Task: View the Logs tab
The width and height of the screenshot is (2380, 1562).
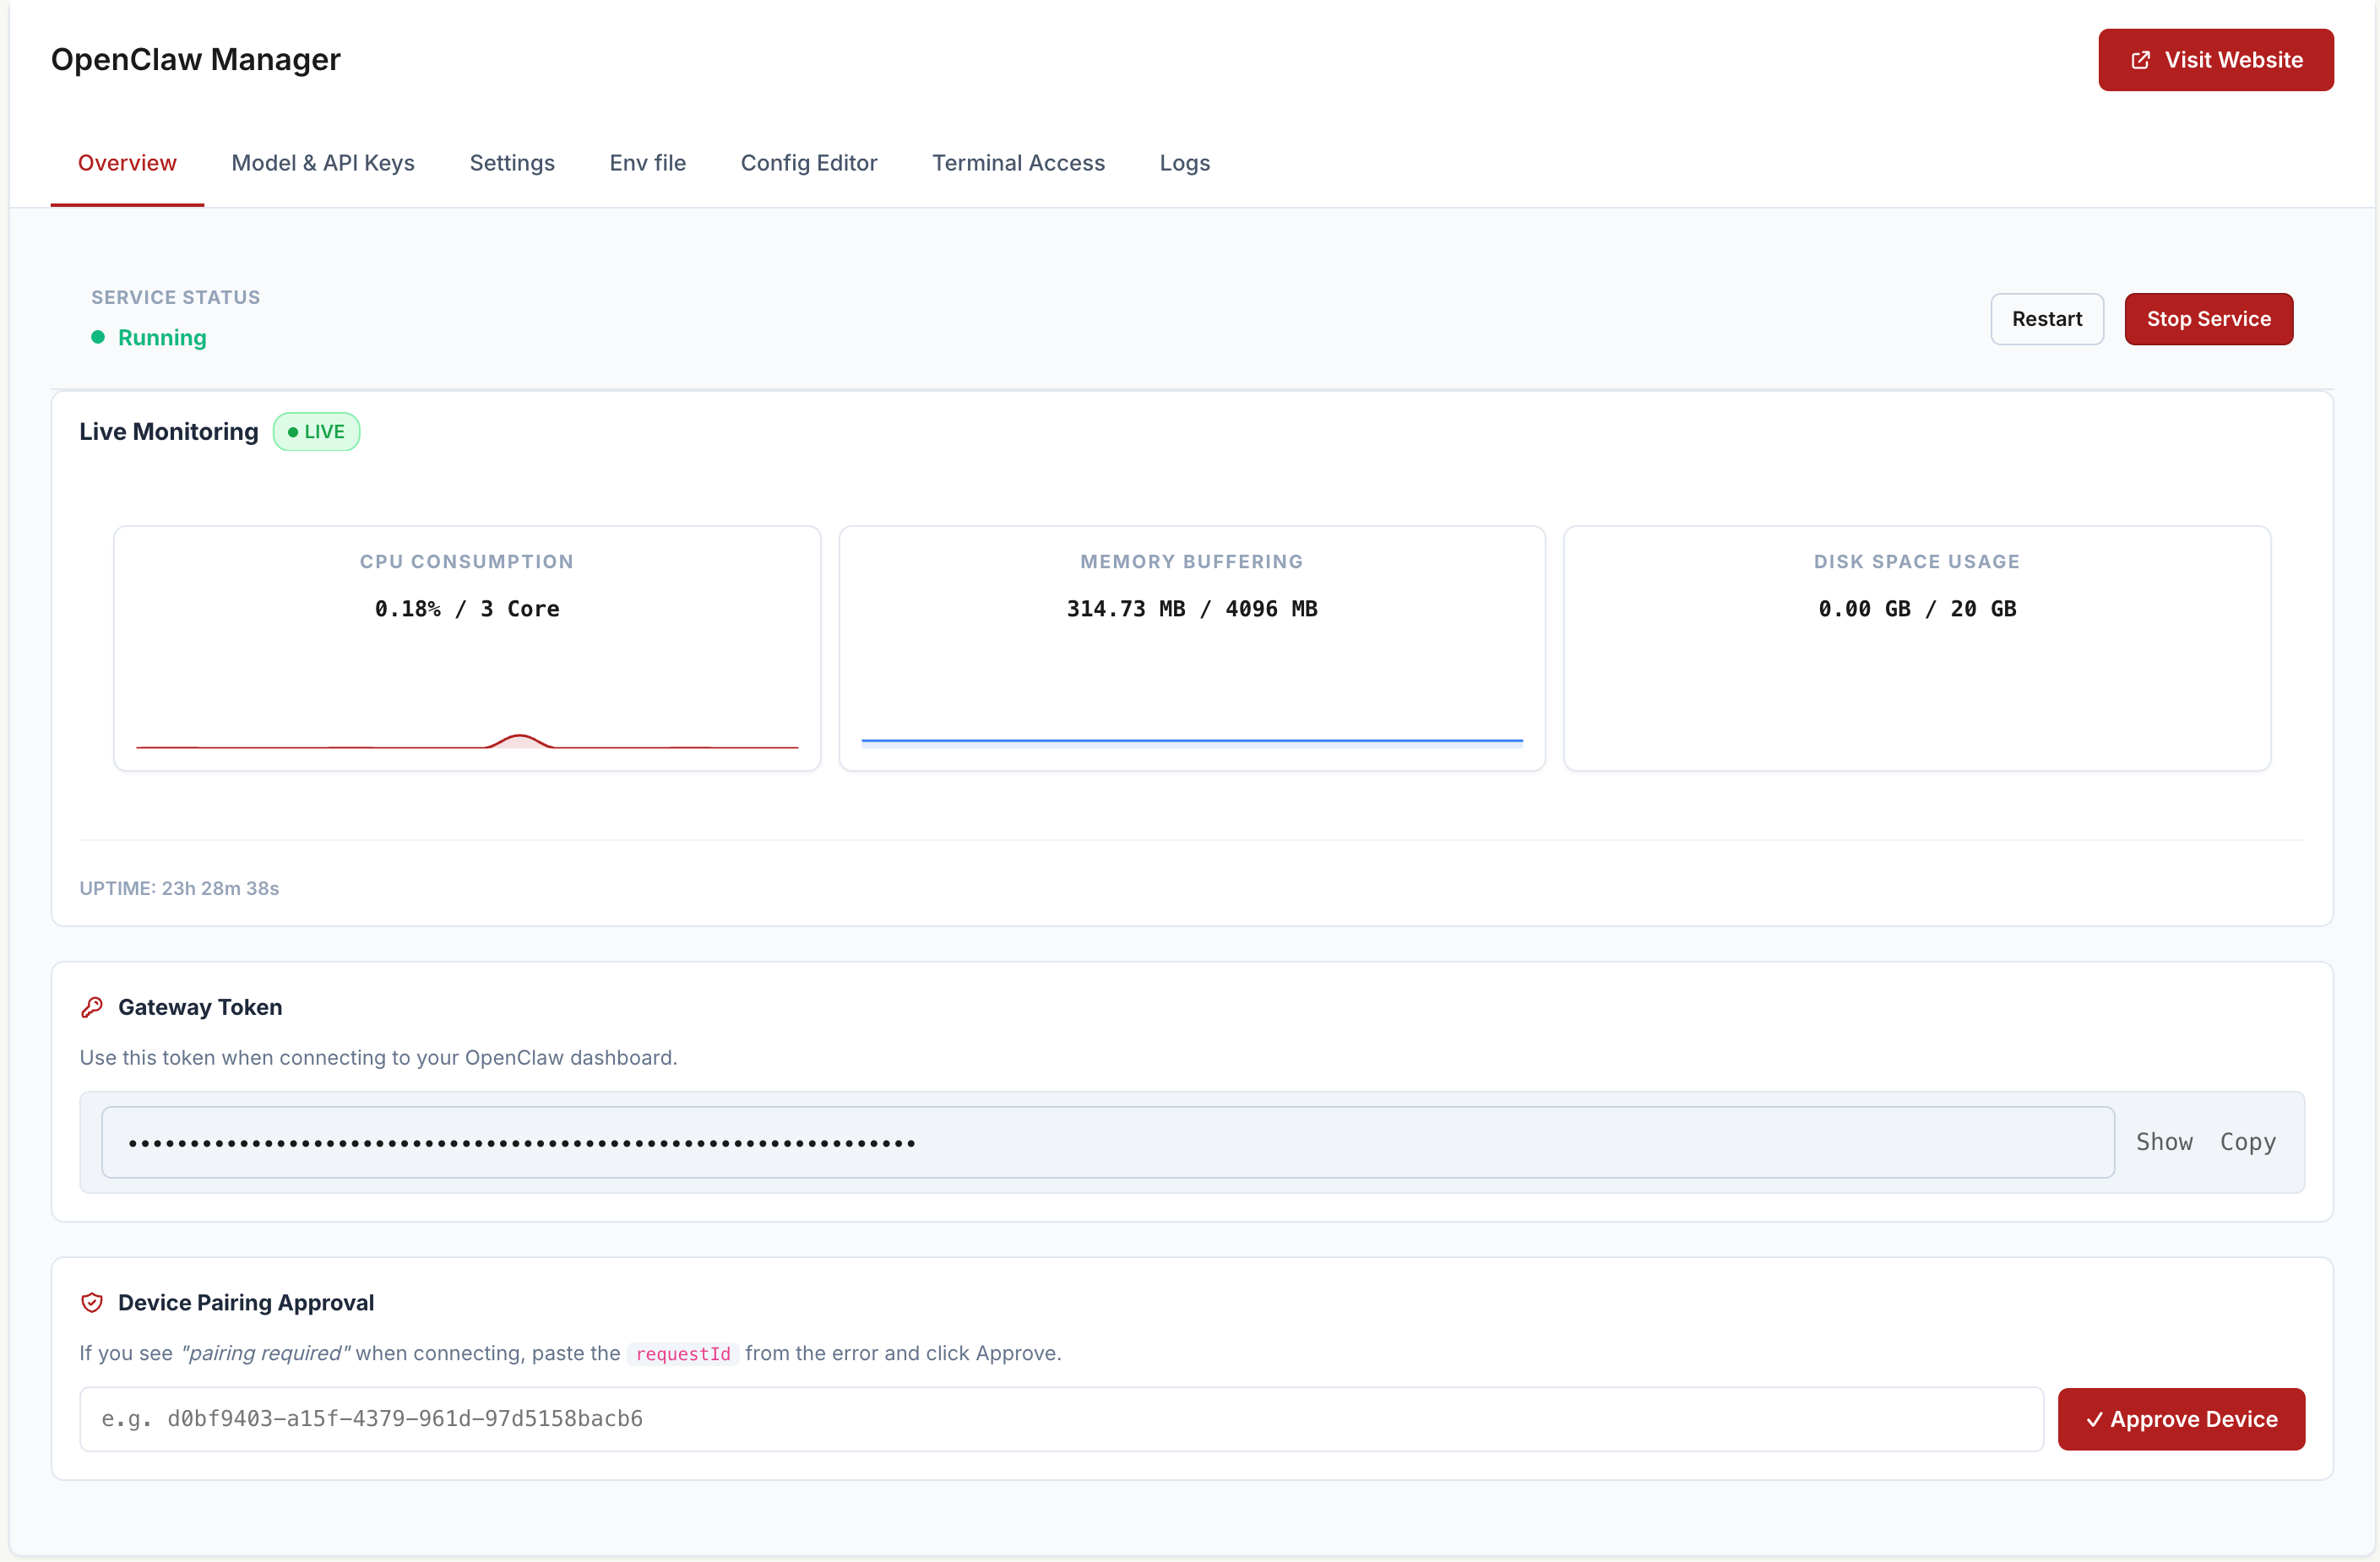Action: pyautogui.click(x=1185, y=163)
